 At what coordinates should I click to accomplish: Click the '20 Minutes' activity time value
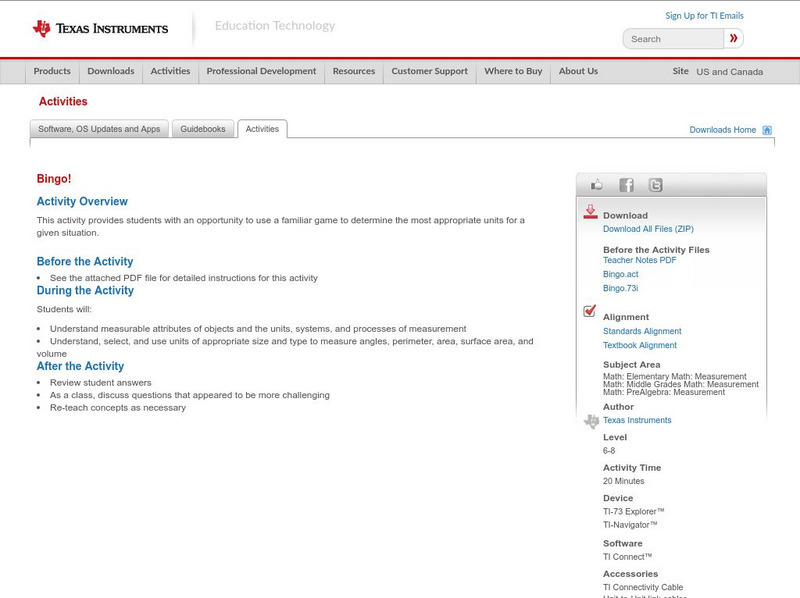tap(623, 481)
